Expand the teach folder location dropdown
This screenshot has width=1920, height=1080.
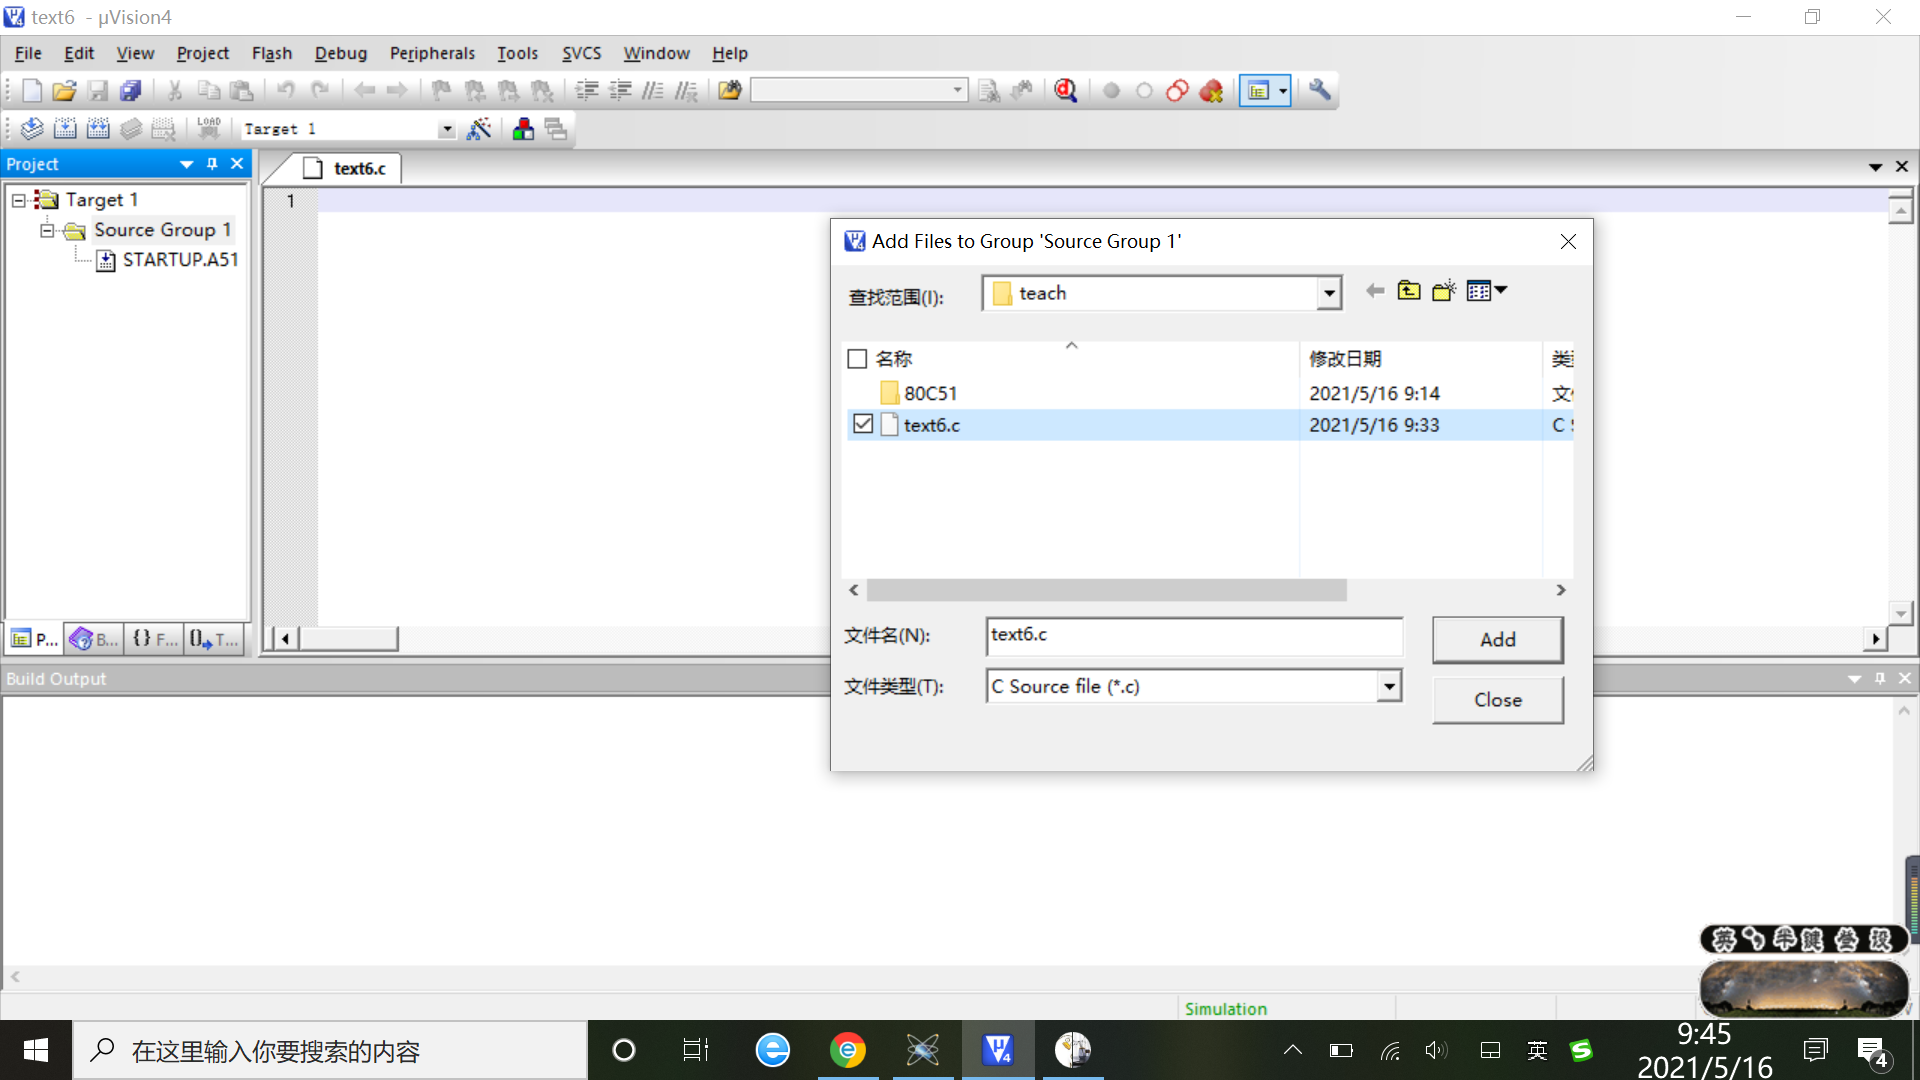coord(1328,294)
